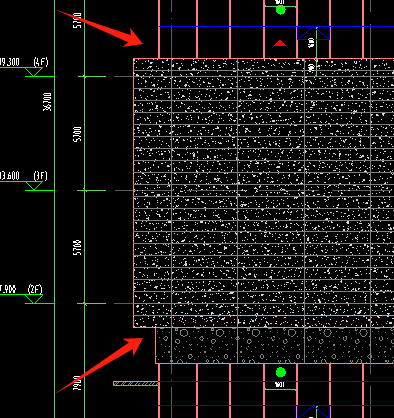This screenshot has width=394, height=418.
Task: Select the 36700 overall dimension text
Action: (x=48, y=102)
